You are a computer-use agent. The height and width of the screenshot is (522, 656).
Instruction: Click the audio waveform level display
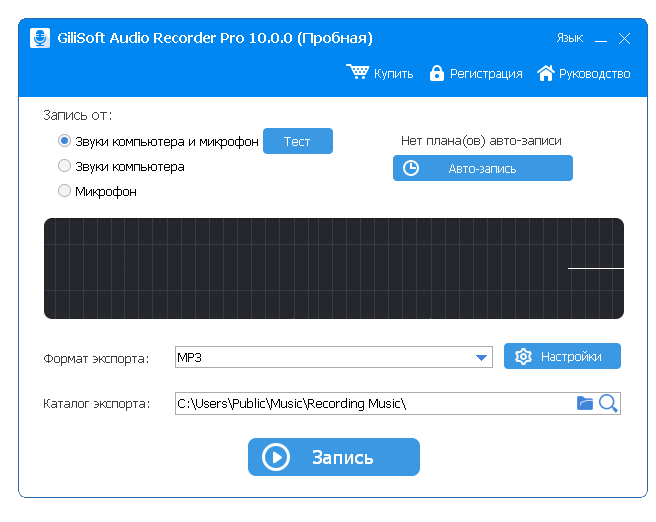click(334, 268)
